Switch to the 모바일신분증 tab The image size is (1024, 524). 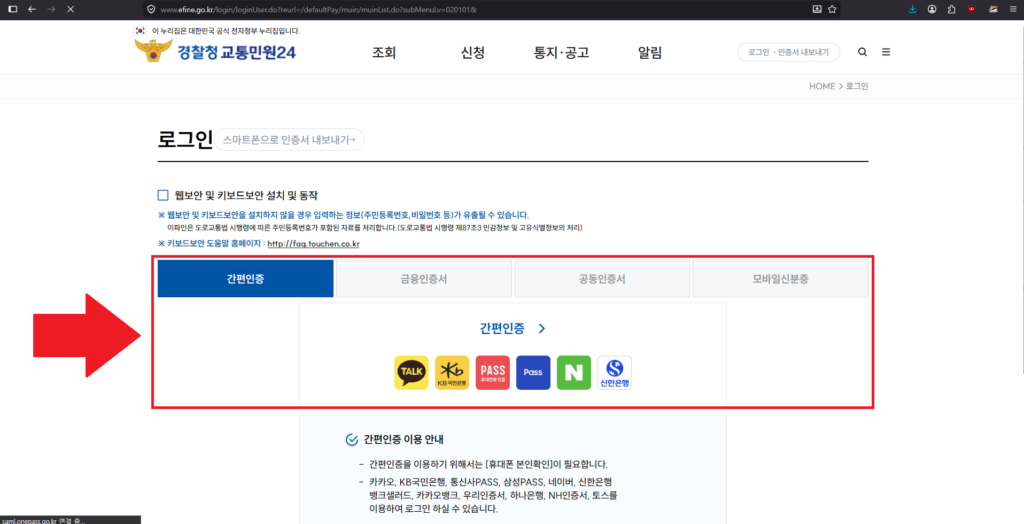(780, 279)
